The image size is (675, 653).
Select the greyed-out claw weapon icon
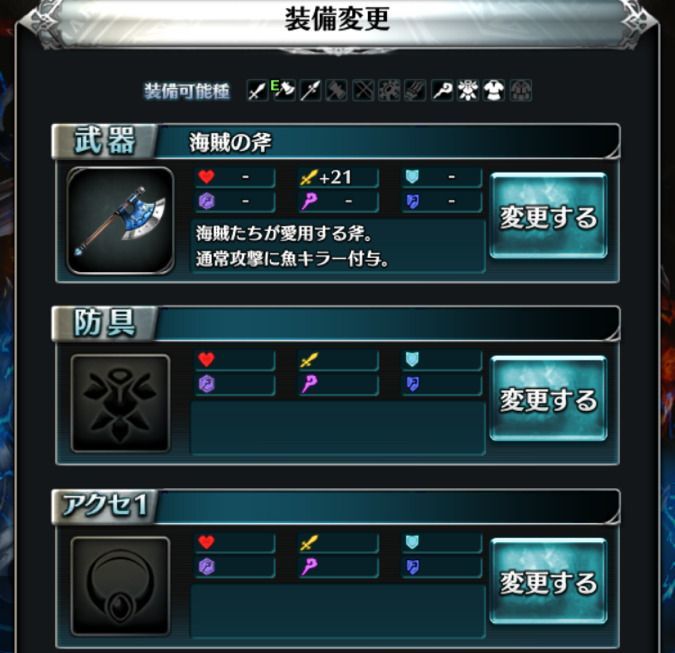tap(416, 91)
